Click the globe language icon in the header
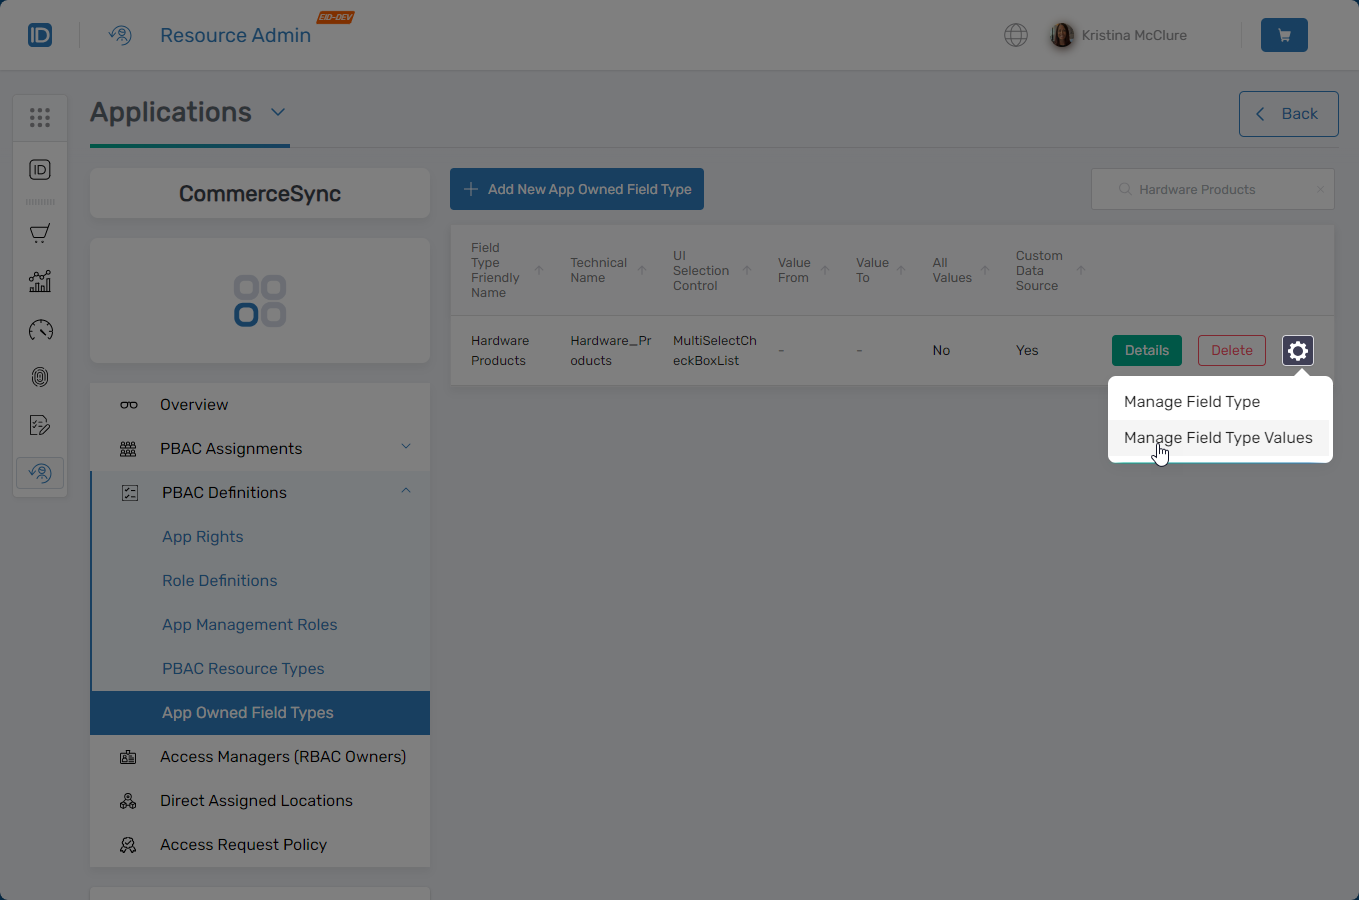 coord(1016,34)
